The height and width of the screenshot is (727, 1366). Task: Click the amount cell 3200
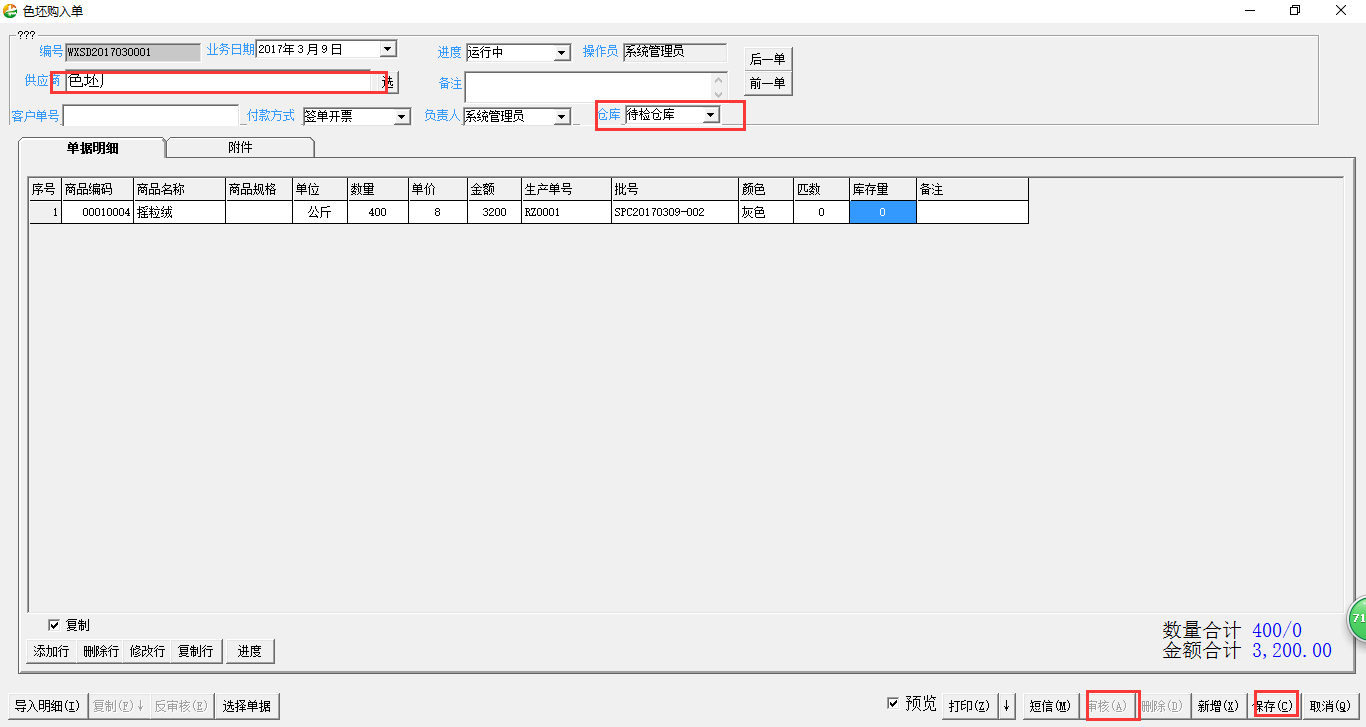click(x=494, y=212)
